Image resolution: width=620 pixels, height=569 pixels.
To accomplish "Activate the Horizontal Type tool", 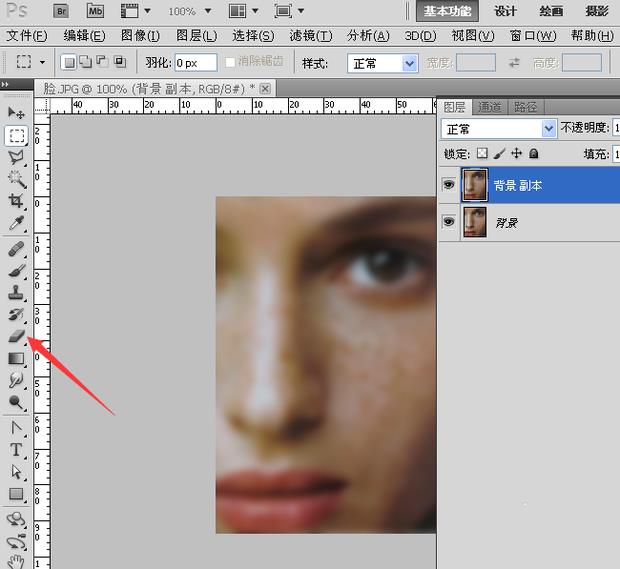I will pos(17,449).
